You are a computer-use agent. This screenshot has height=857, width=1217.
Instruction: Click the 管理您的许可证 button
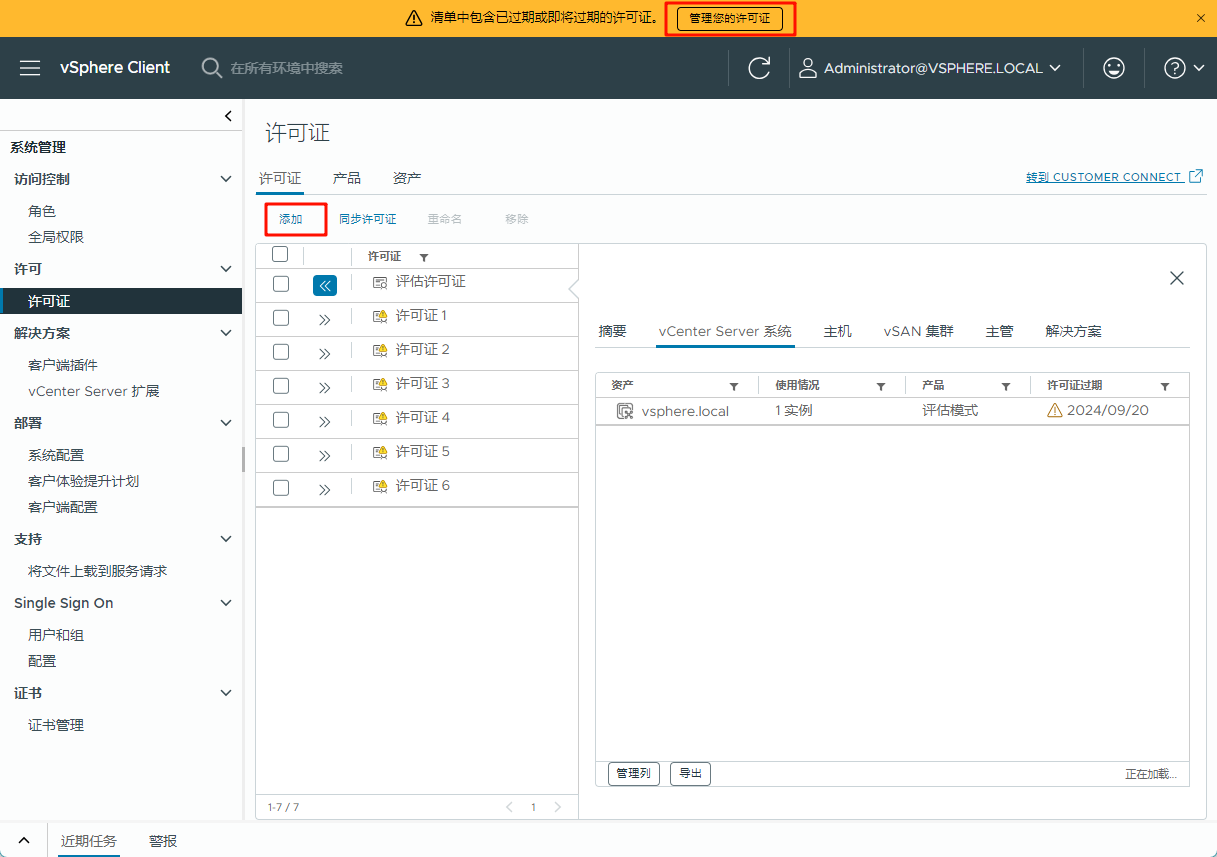pos(730,19)
